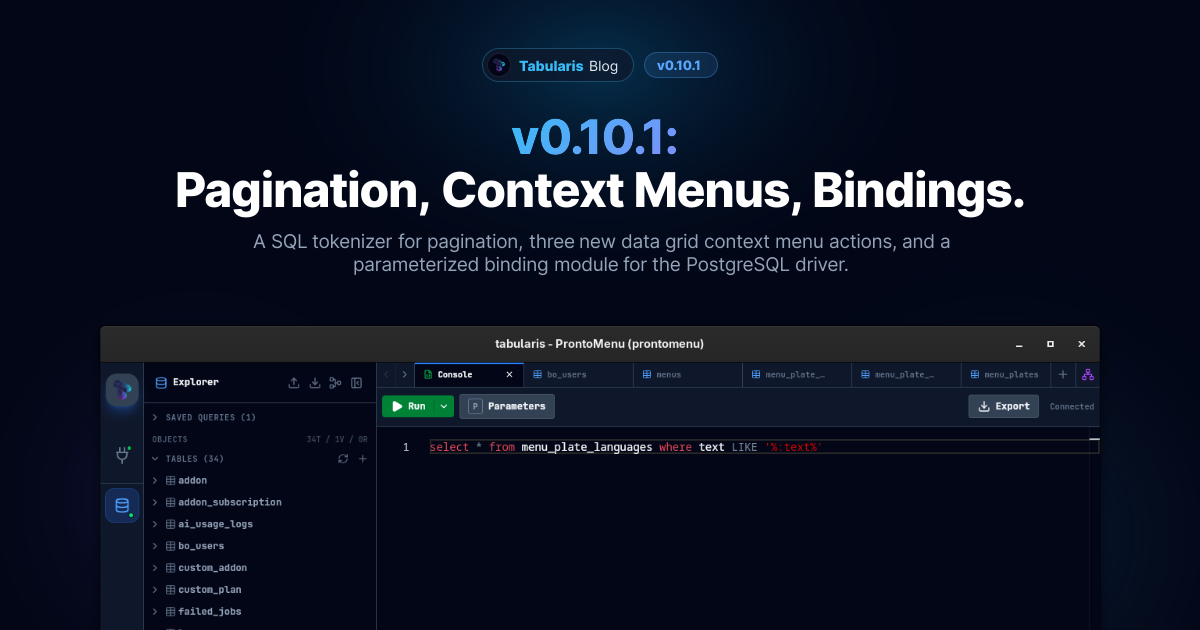The image size is (1200, 630).
Task: Export the query results
Action: click(x=1004, y=406)
